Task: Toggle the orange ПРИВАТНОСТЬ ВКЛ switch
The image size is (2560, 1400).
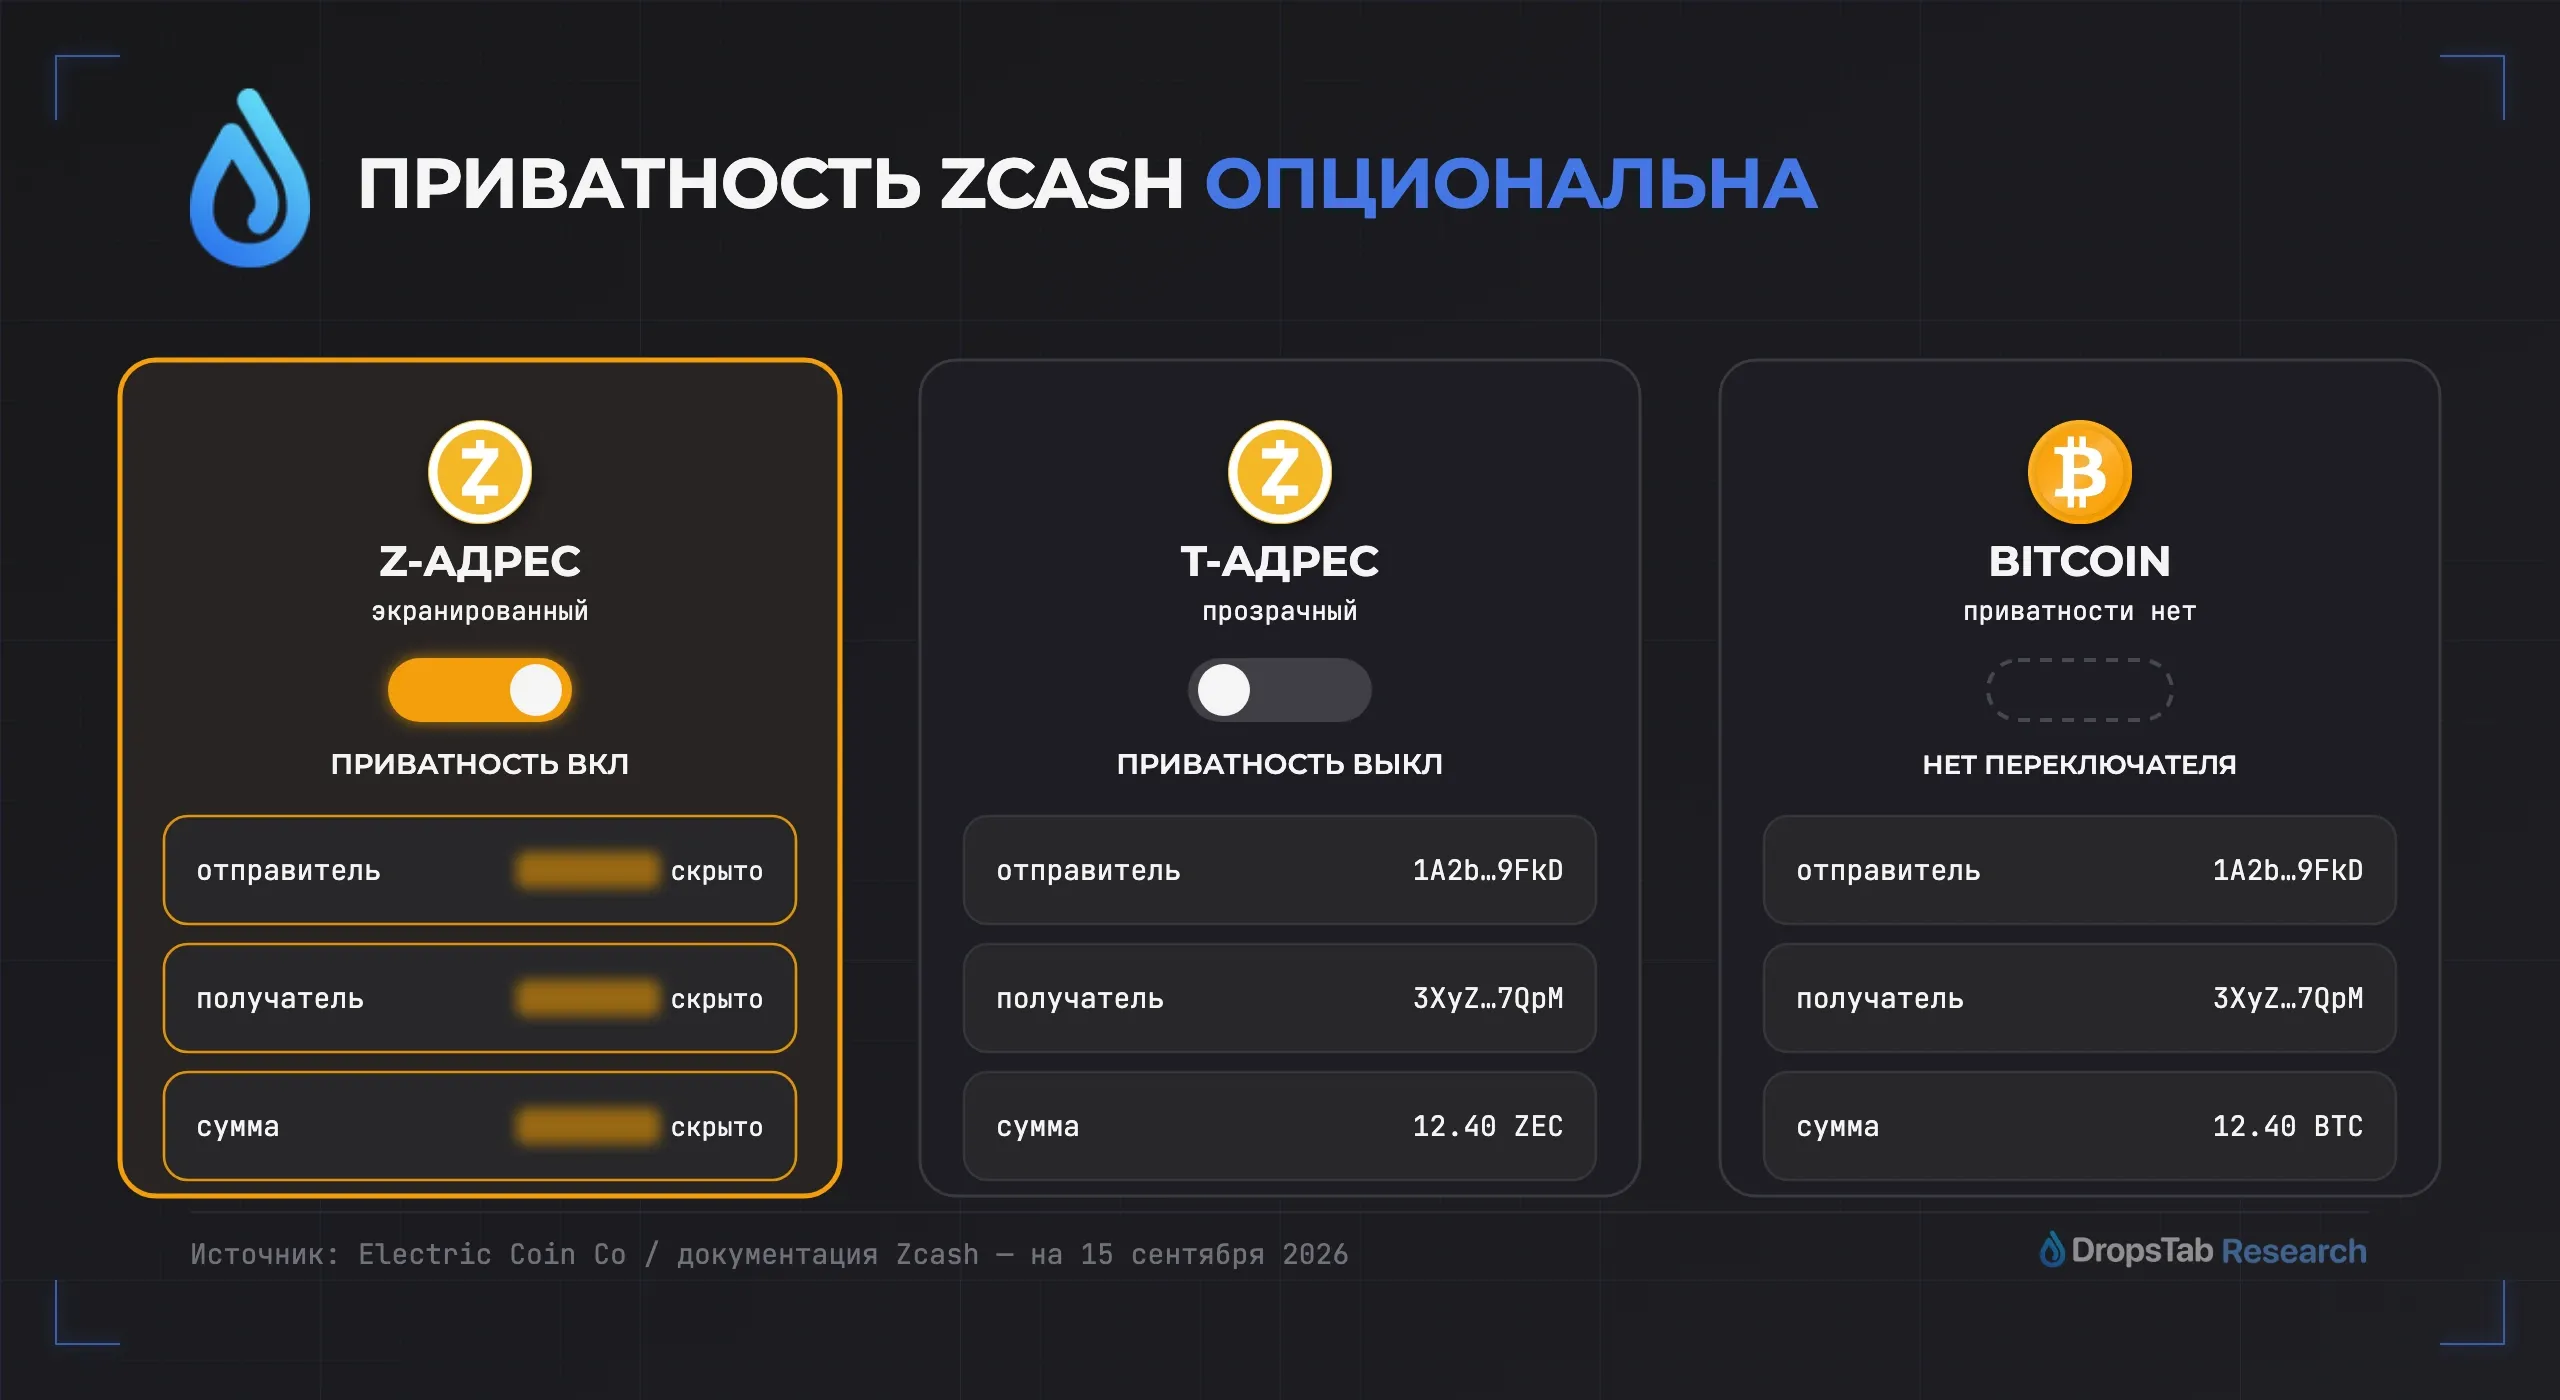Action: [x=480, y=690]
